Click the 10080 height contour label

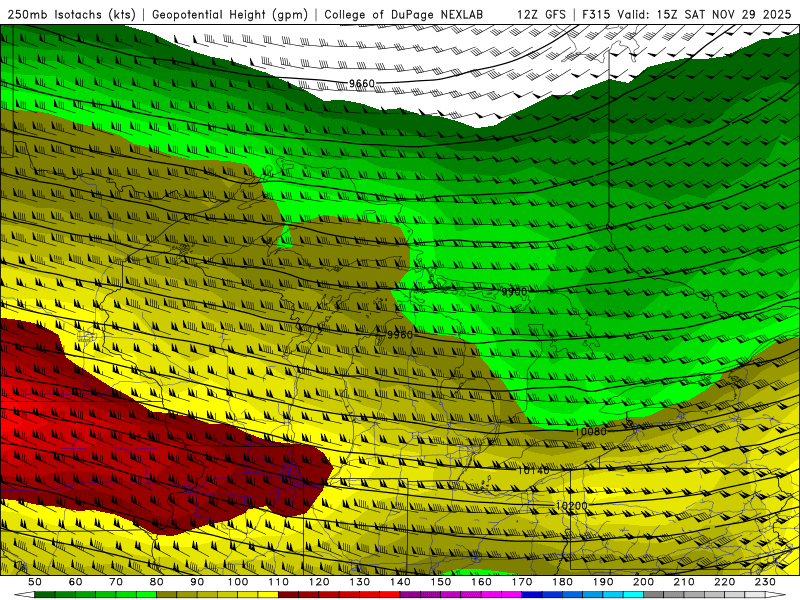(591, 431)
